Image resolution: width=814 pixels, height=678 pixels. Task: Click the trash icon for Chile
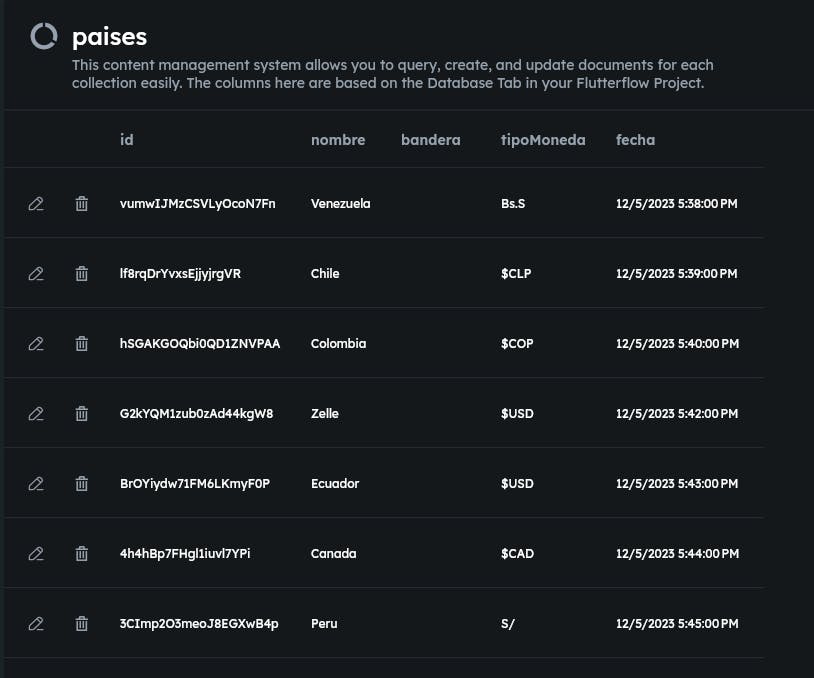click(x=81, y=274)
